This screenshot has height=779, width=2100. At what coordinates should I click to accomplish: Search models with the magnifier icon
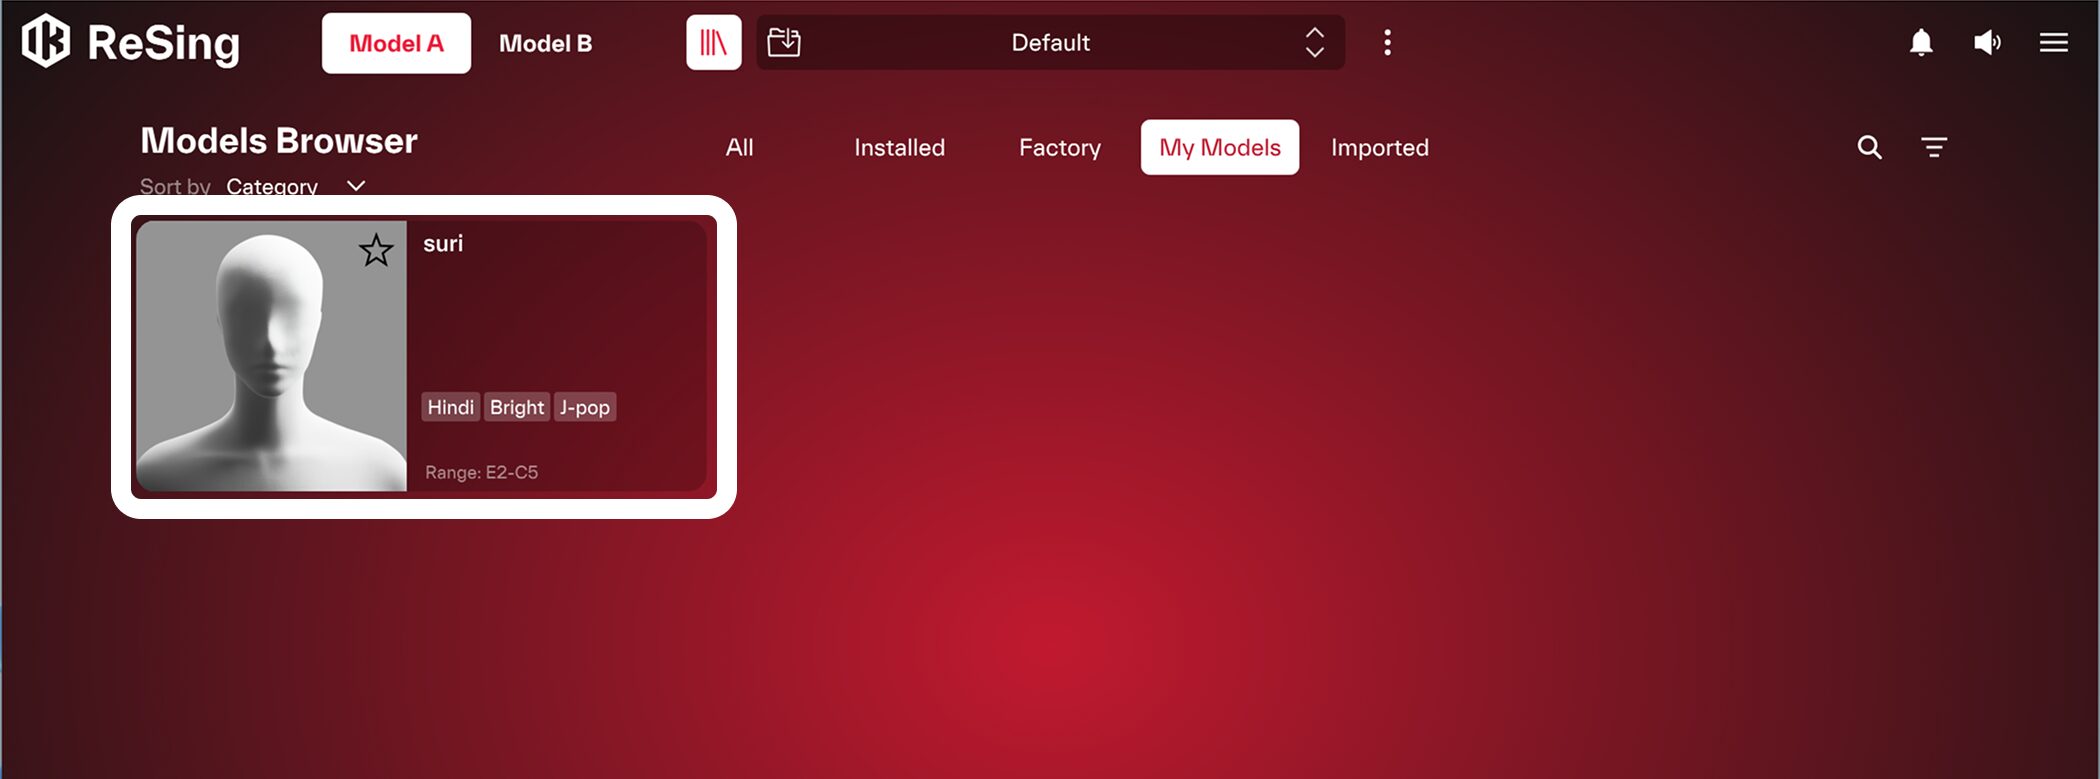[1869, 148]
